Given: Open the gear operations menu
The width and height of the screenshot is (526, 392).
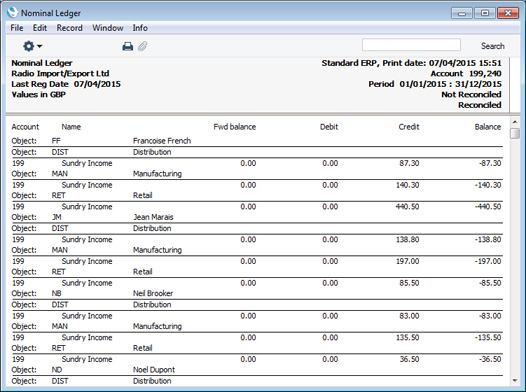Looking at the screenshot, I should (32, 46).
